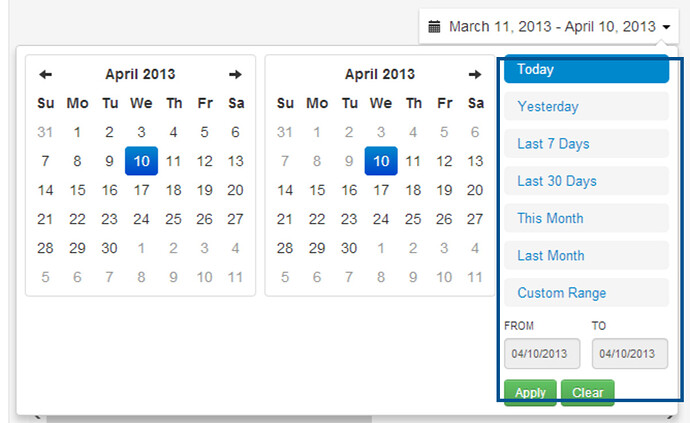Click the left calendar previous month arrow

(x=45, y=74)
